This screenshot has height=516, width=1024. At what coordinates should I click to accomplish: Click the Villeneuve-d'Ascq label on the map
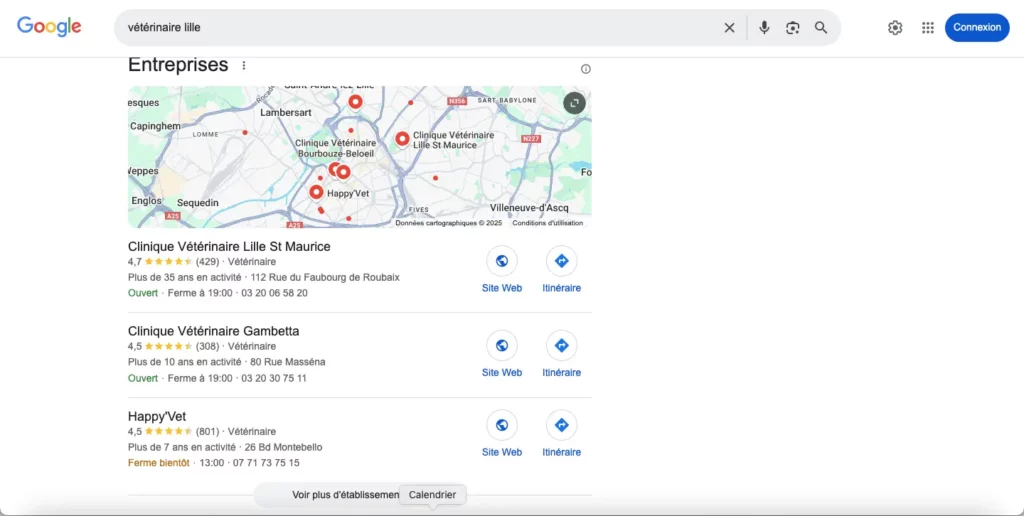[x=530, y=208]
